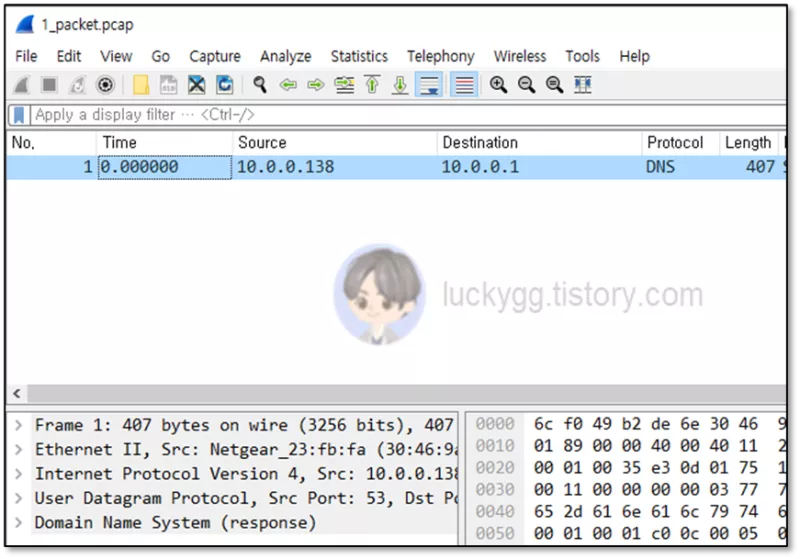Go to specified packet icon
The image size is (800, 559).
[x=344, y=85]
